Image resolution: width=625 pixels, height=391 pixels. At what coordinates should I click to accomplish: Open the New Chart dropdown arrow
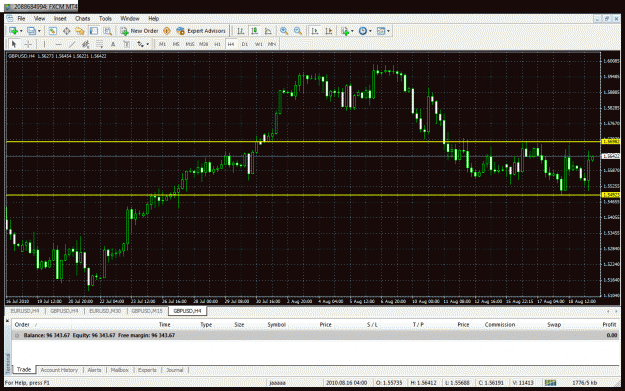click(21, 31)
